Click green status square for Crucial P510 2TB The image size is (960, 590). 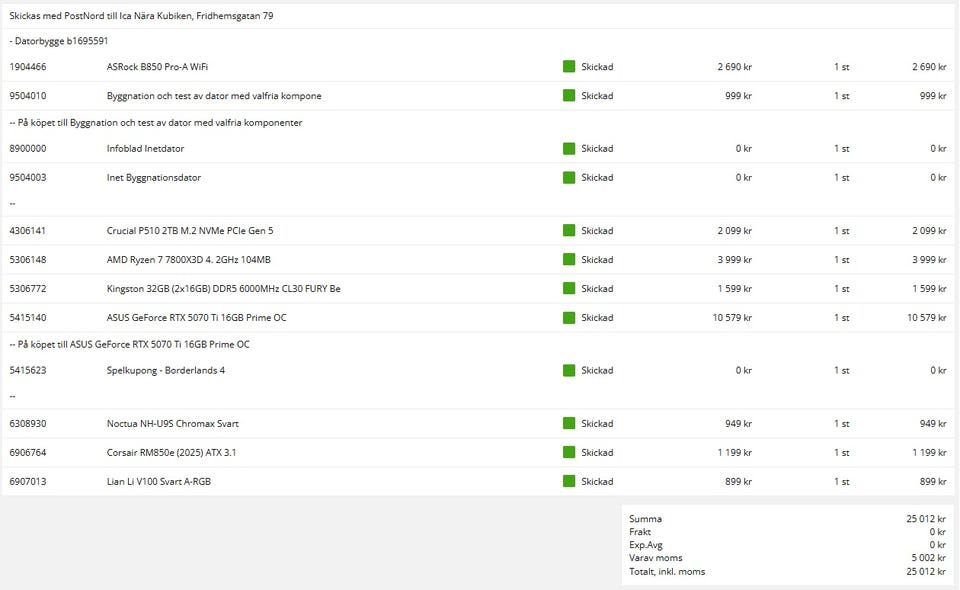[569, 230]
